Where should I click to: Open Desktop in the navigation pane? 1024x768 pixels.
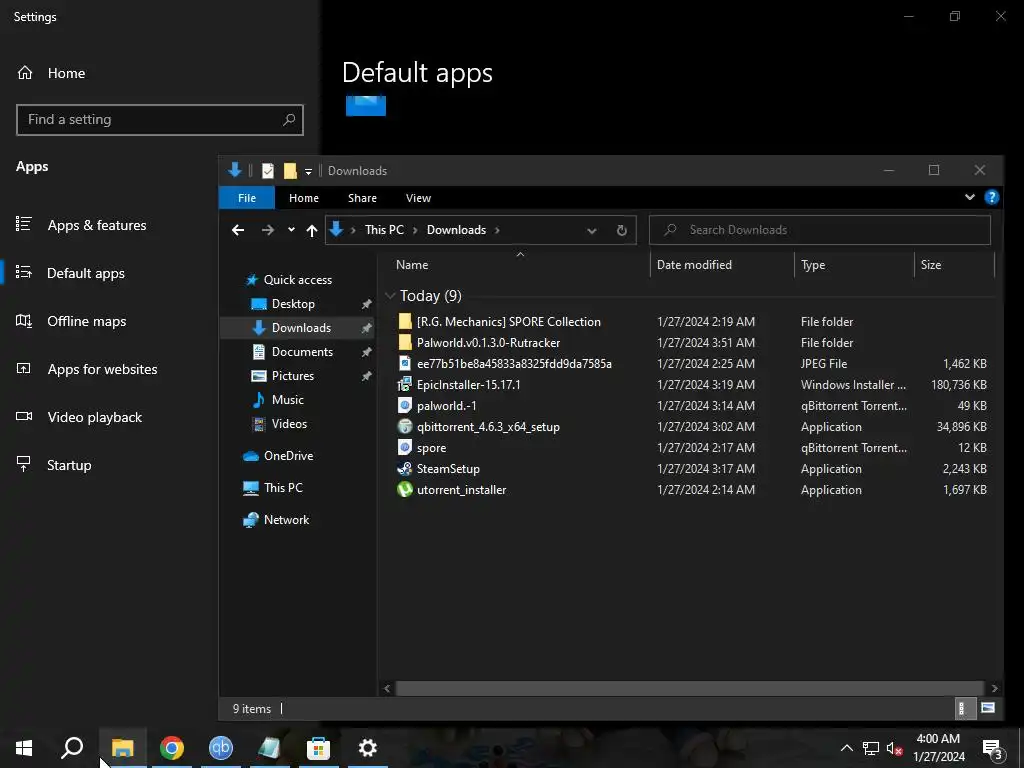(293, 304)
